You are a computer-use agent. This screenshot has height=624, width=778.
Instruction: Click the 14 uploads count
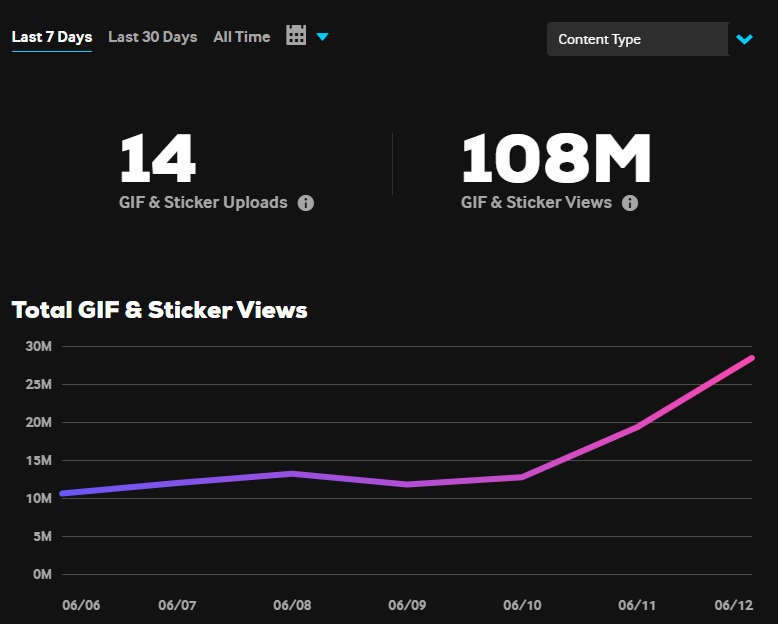click(158, 159)
